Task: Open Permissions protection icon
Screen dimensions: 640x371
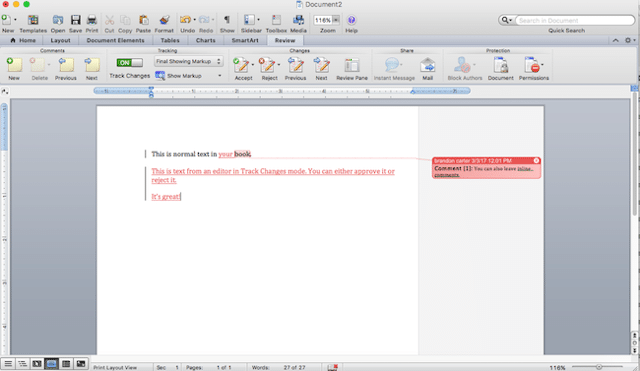Action: [x=532, y=65]
